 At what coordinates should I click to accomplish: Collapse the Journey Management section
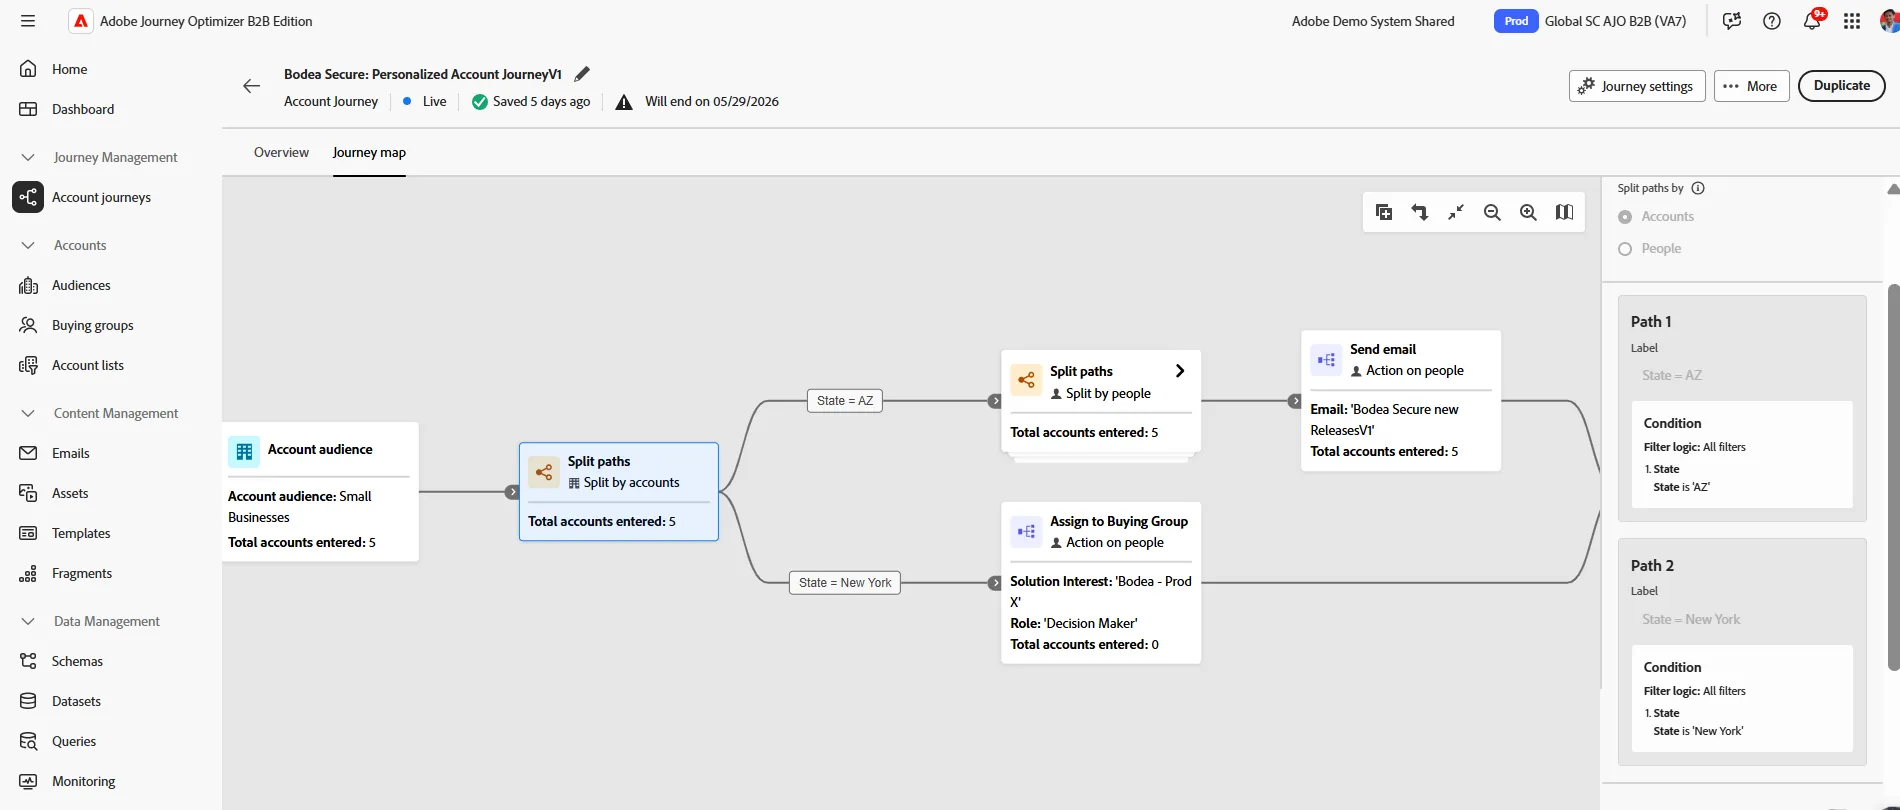(28, 157)
